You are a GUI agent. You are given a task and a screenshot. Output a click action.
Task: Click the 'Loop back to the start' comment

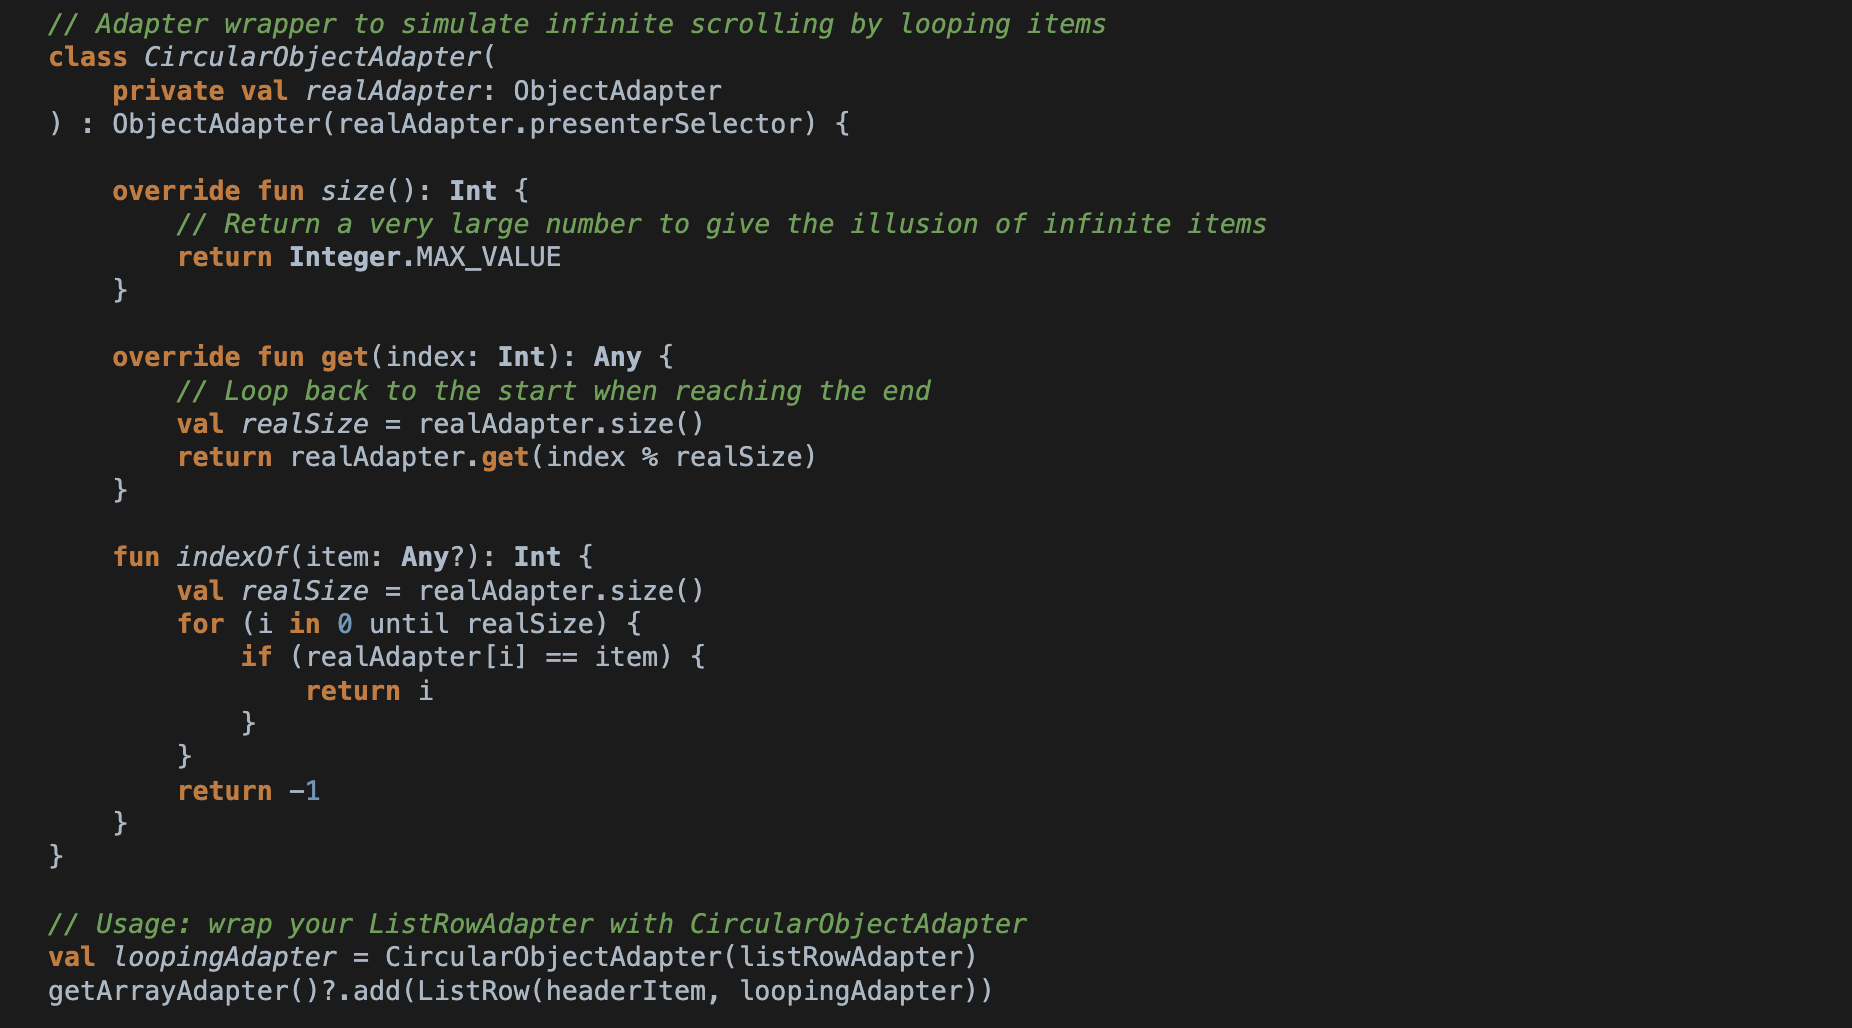click(x=553, y=391)
